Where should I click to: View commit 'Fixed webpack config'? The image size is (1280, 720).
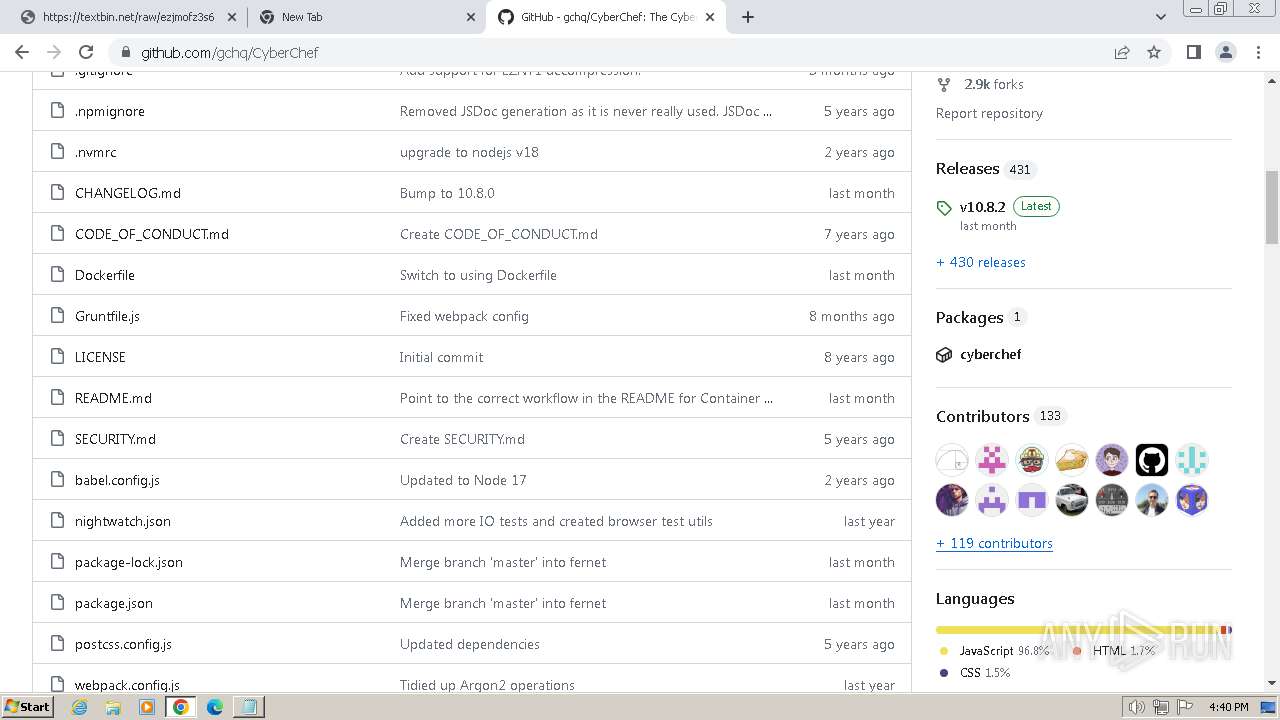point(464,316)
